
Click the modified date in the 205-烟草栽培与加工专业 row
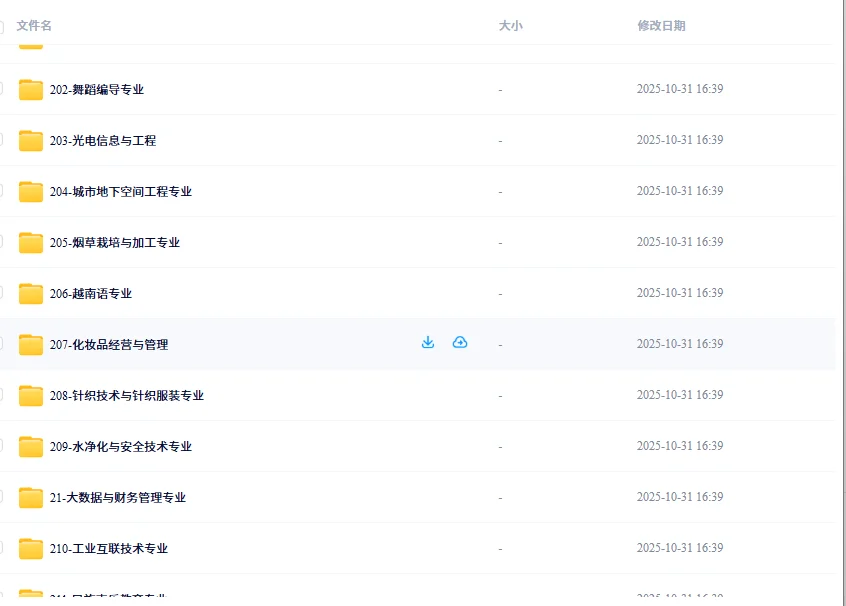tap(680, 242)
